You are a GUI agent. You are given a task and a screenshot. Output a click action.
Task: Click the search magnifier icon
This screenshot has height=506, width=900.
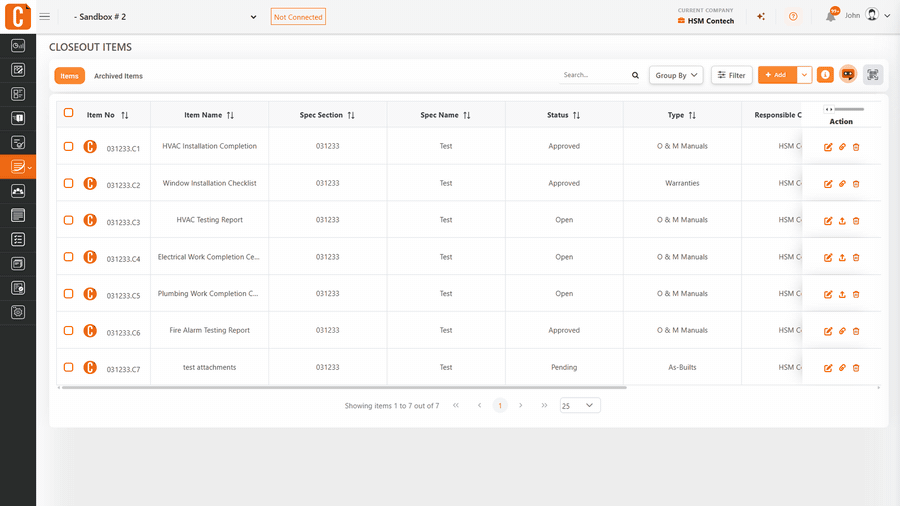(635, 75)
